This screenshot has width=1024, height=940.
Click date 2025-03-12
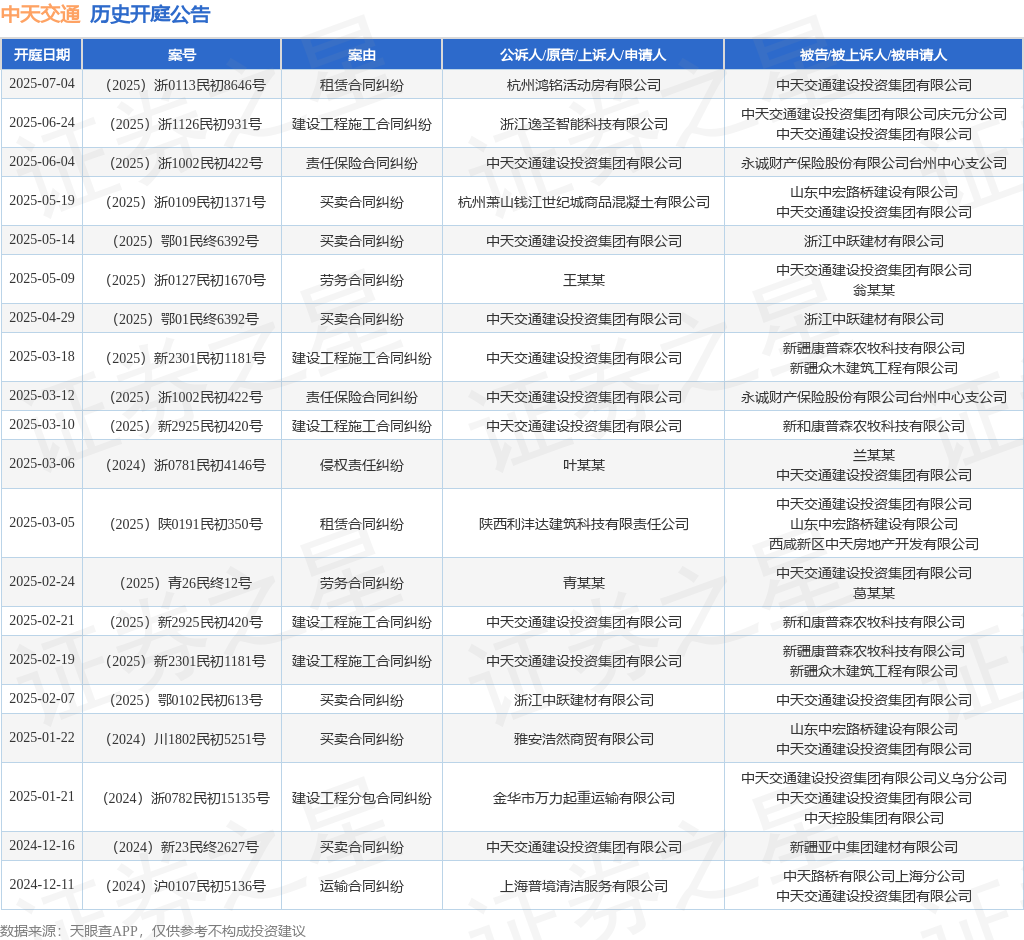pos(42,396)
